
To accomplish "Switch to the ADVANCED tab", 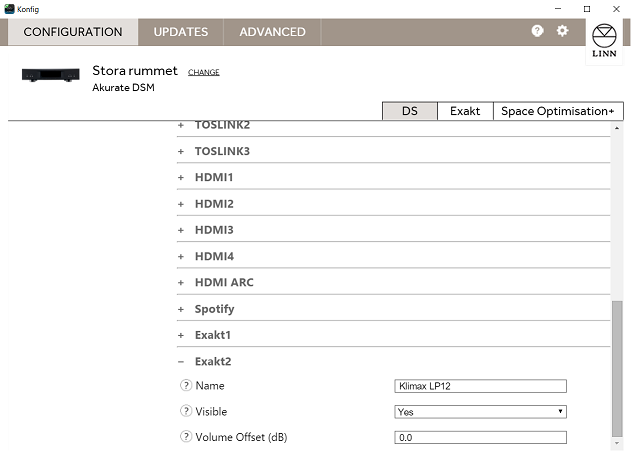I will click(x=272, y=32).
